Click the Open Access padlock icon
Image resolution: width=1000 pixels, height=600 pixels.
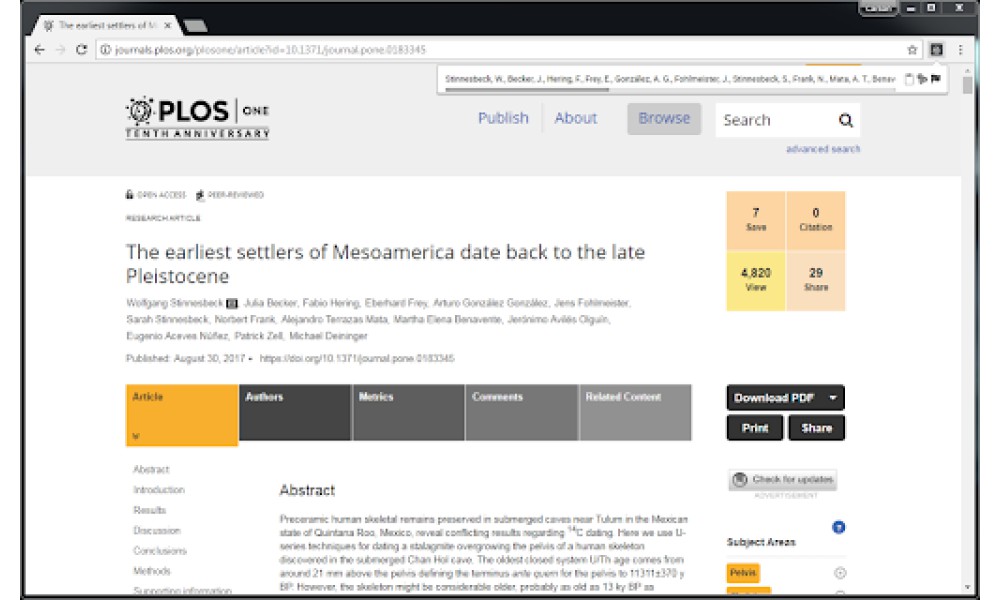(129, 194)
